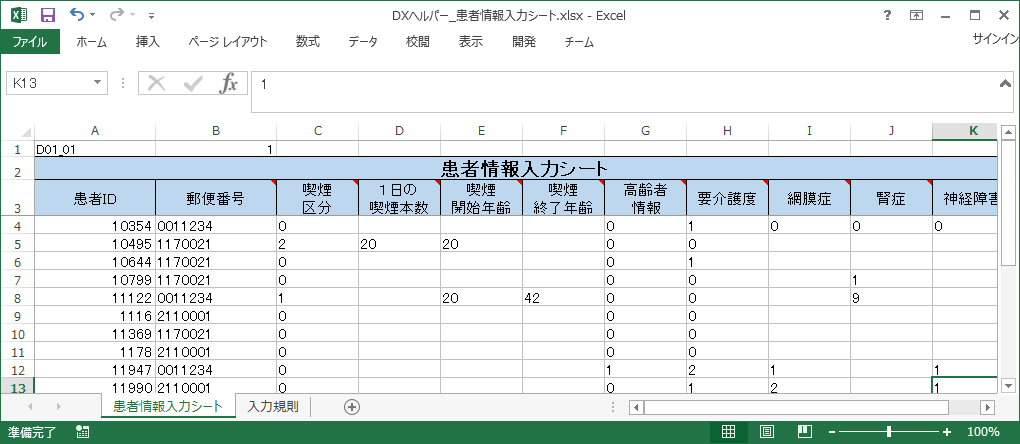Click the macro recording icon in status bar
1020x444 pixels.
click(83, 432)
